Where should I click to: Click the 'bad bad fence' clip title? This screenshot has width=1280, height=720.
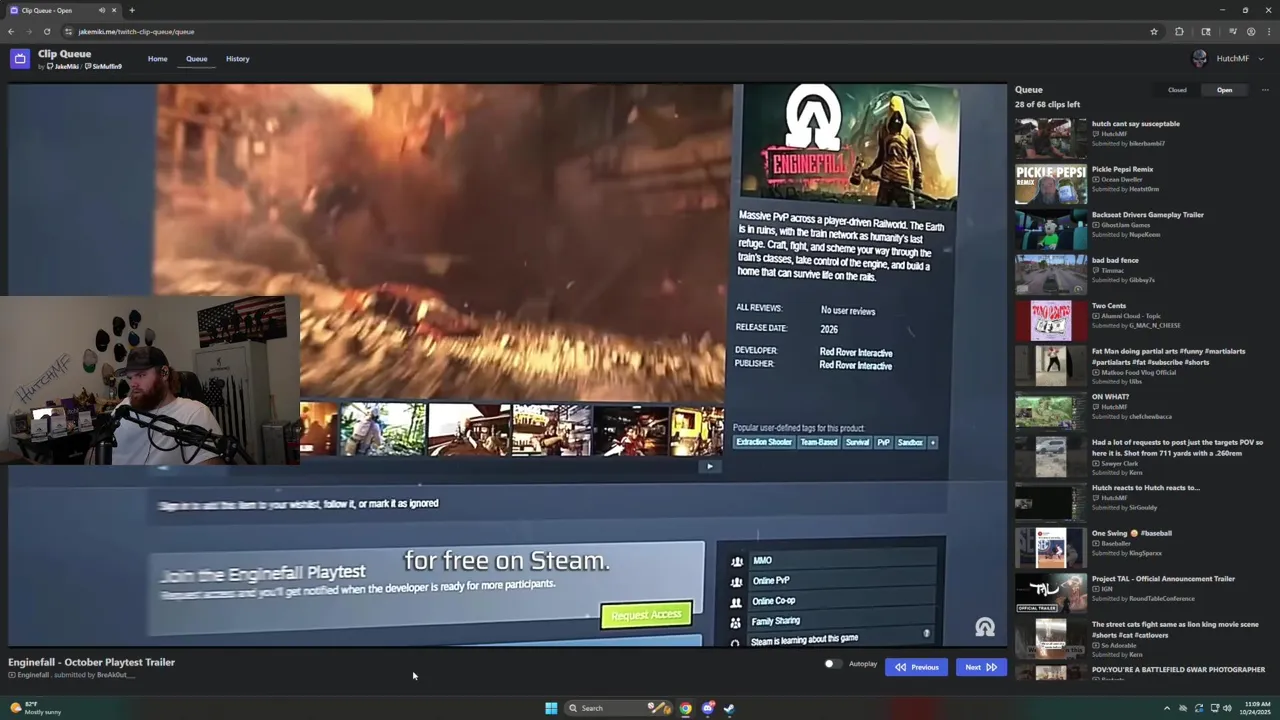pos(1115,260)
